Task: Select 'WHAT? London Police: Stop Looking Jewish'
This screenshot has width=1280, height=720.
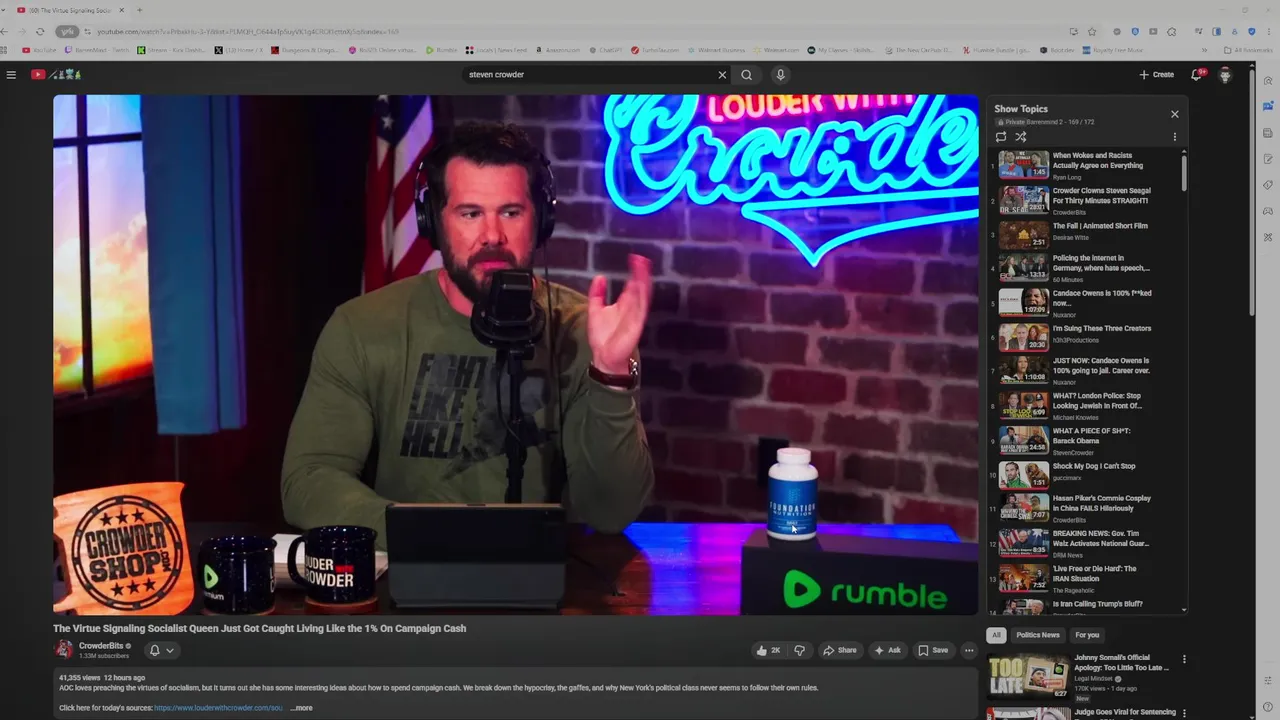Action: point(1086,405)
